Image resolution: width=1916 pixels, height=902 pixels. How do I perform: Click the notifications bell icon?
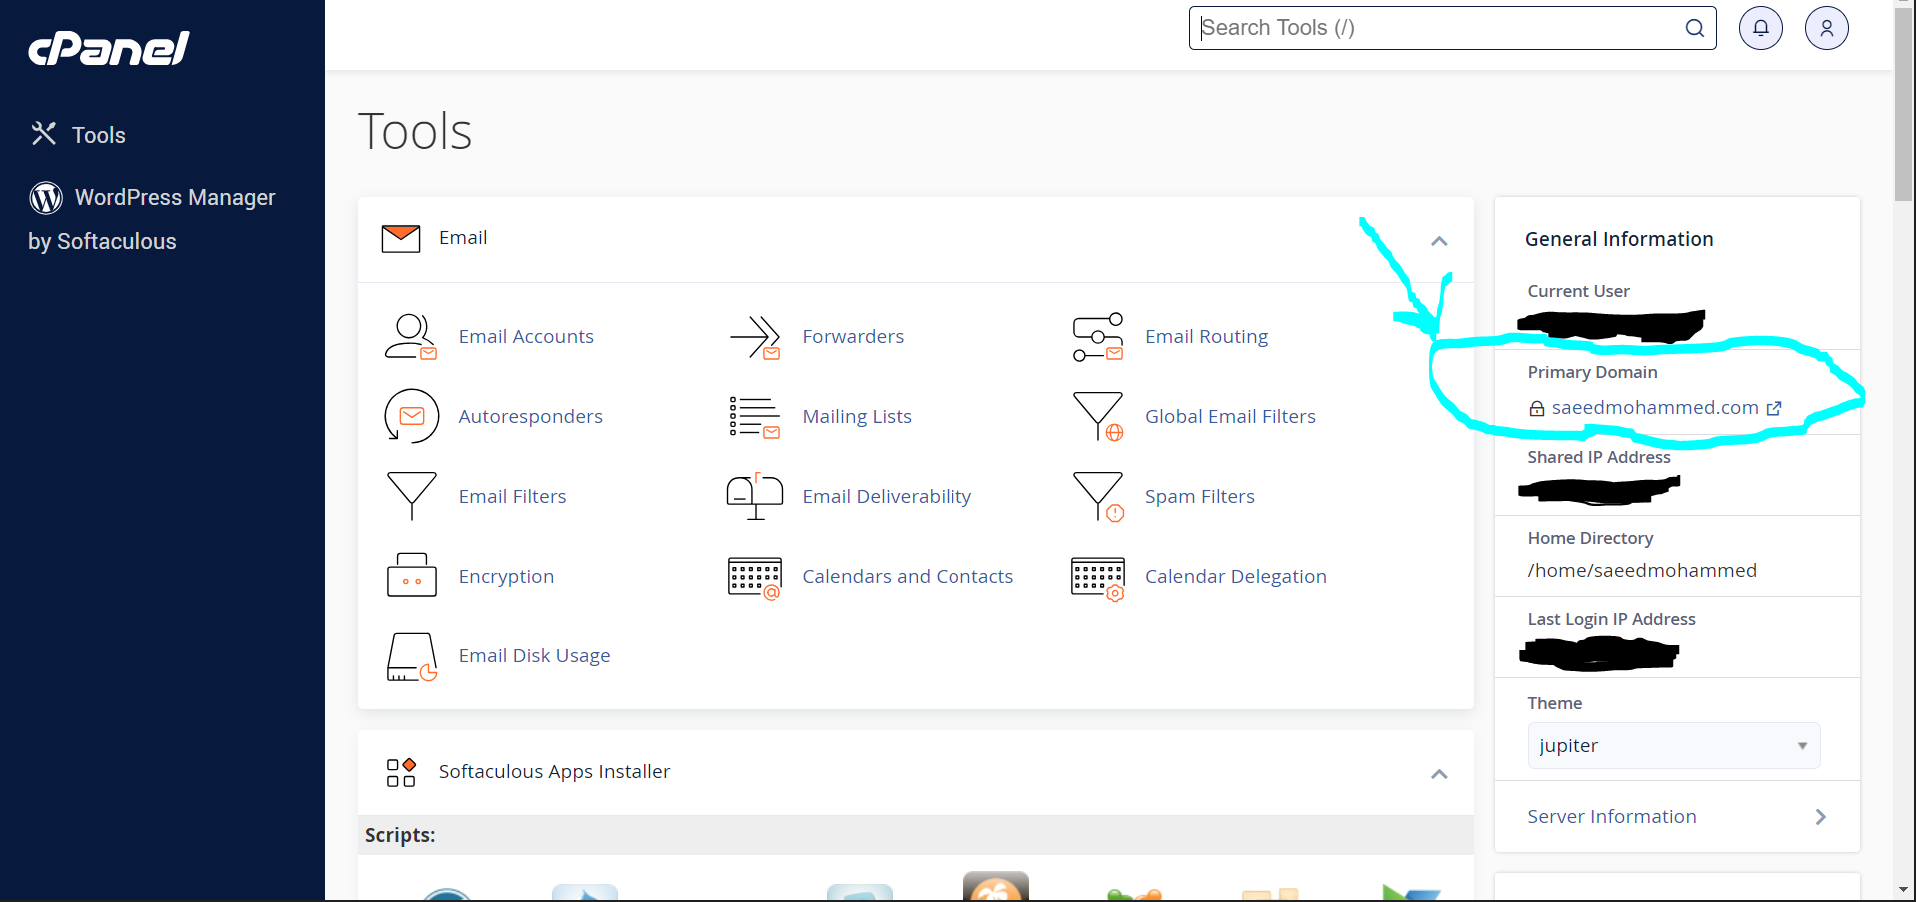click(x=1760, y=28)
